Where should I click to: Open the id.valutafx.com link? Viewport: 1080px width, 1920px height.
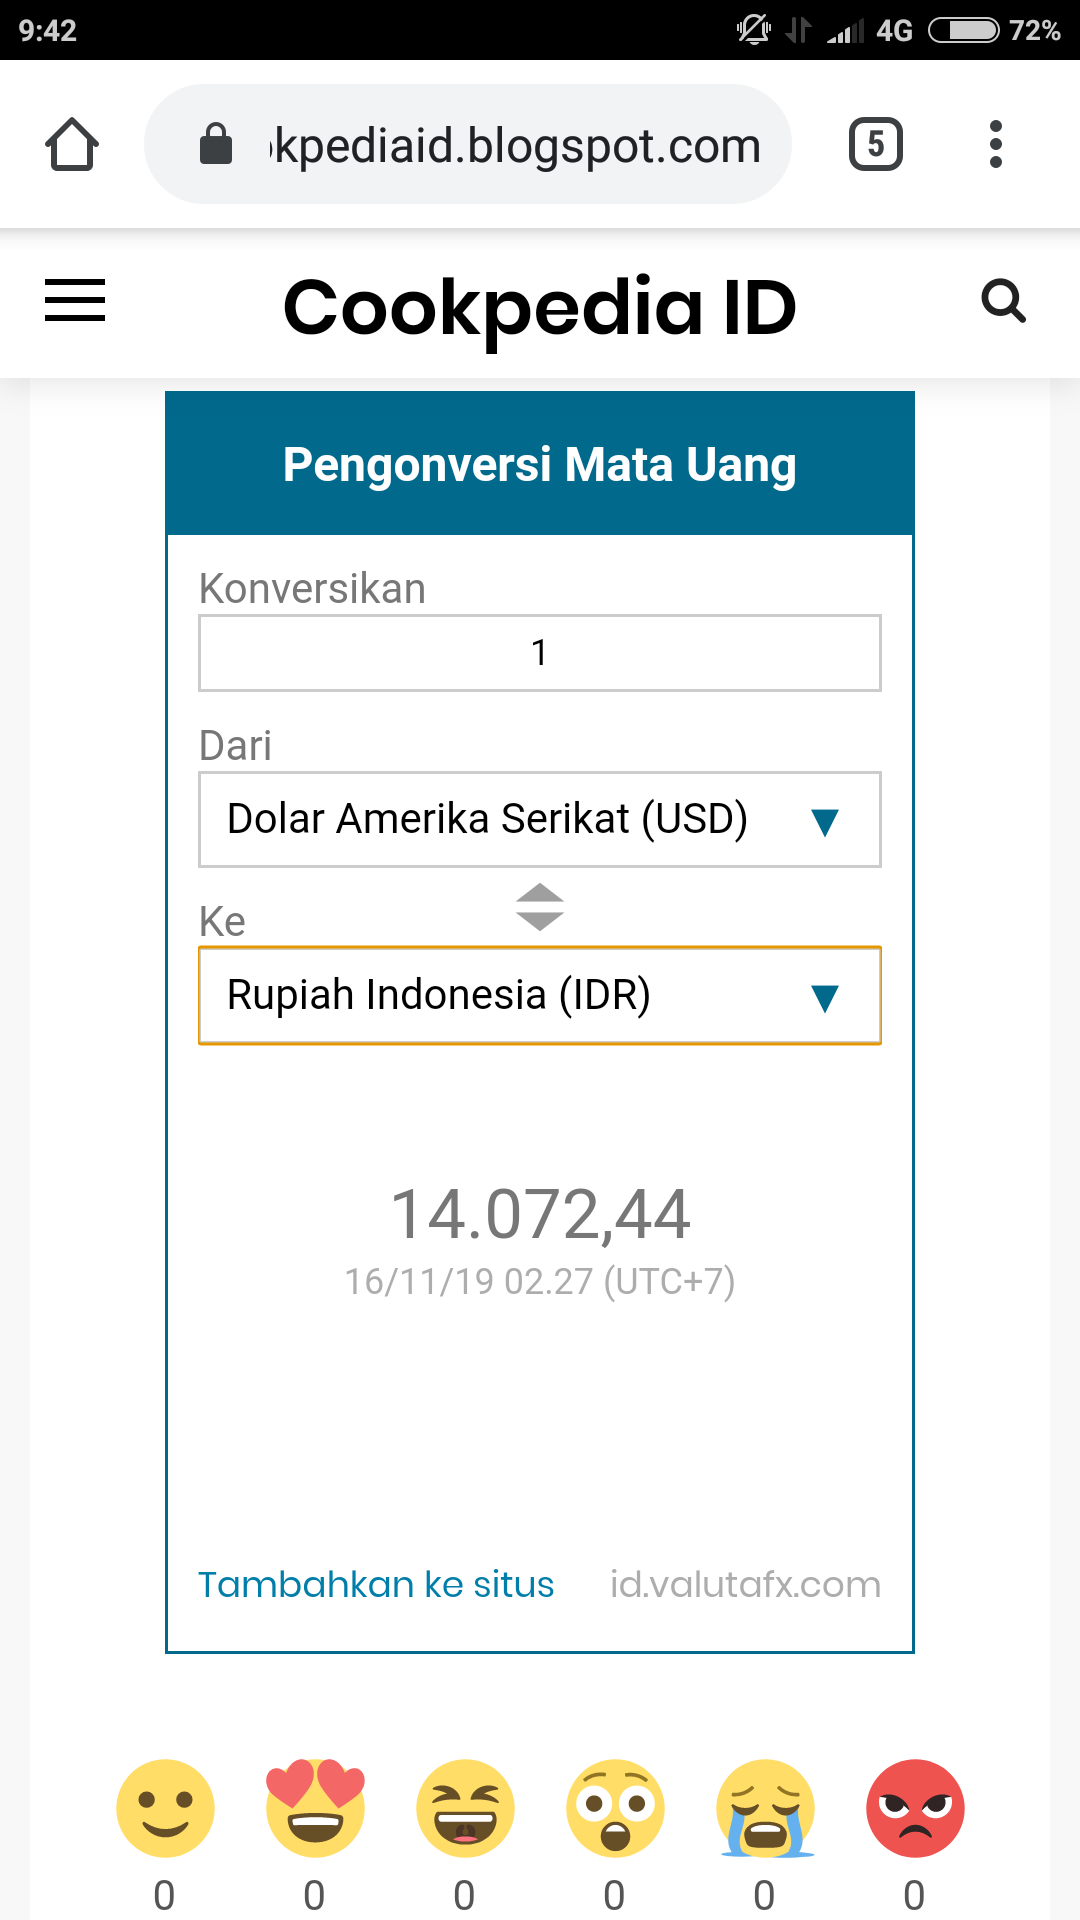click(745, 1585)
